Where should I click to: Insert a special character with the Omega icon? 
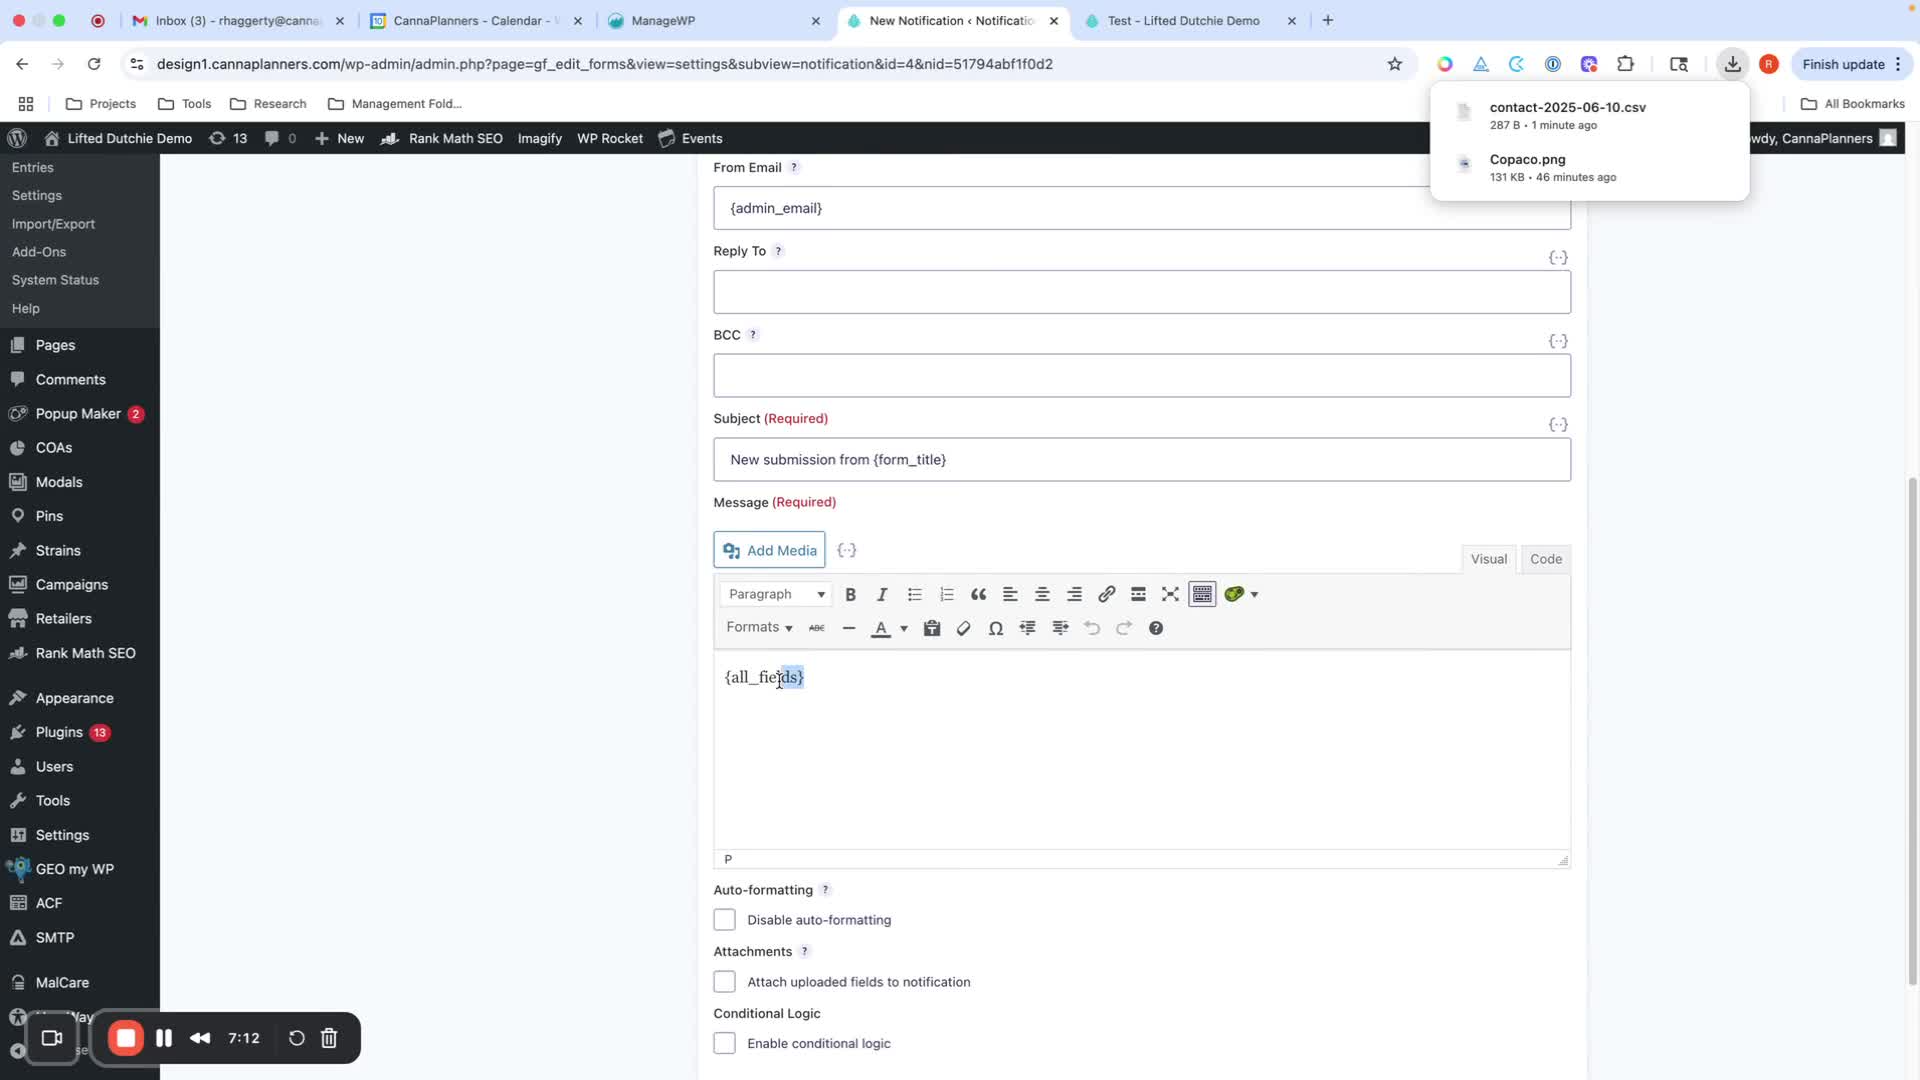point(995,628)
